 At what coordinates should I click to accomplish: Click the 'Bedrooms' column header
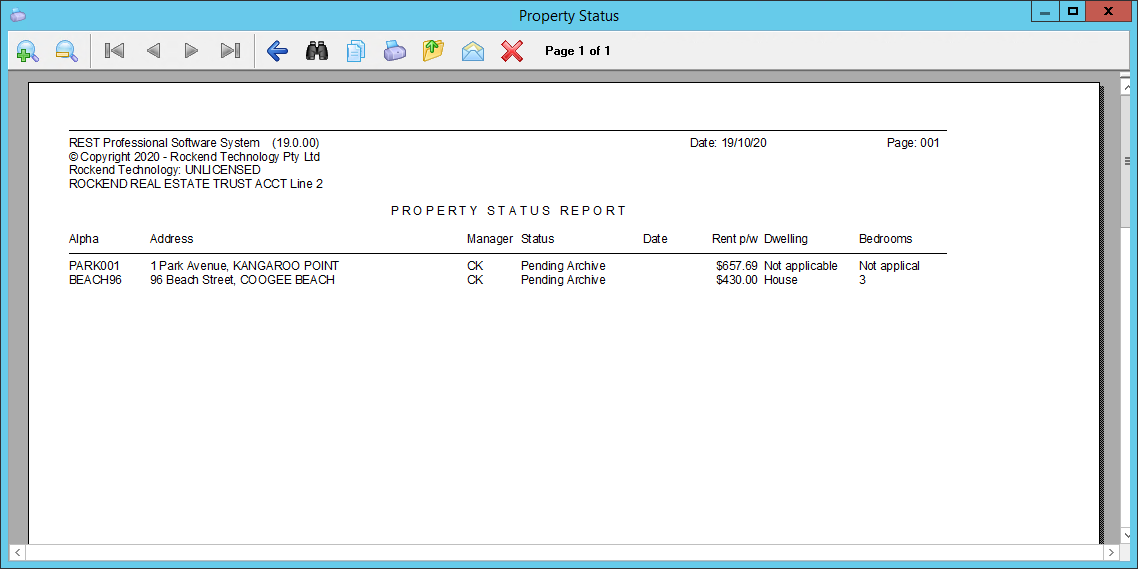coord(885,239)
